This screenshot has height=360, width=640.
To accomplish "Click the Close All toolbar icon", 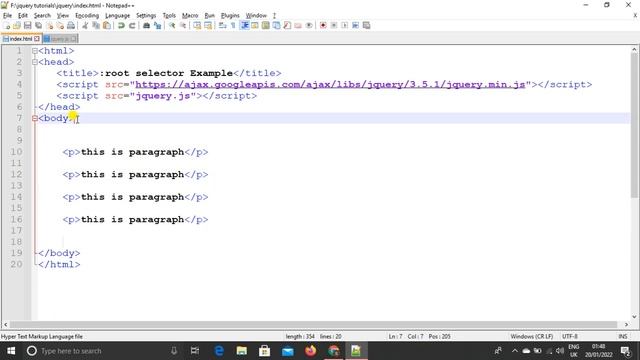I will pos(60,25).
